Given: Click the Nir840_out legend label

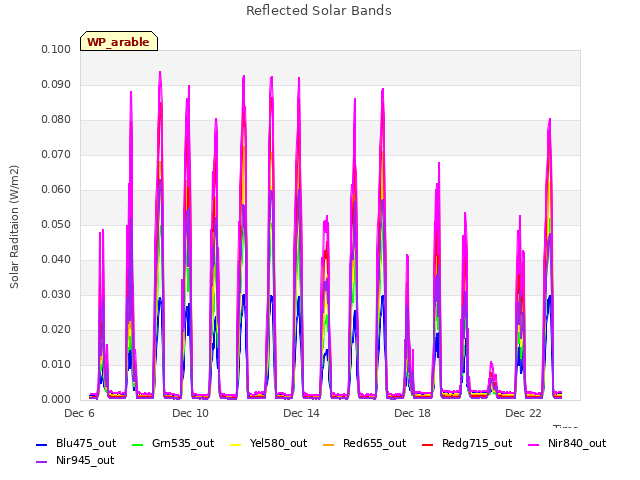Looking at the screenshot, I should [x=577, y=443].
